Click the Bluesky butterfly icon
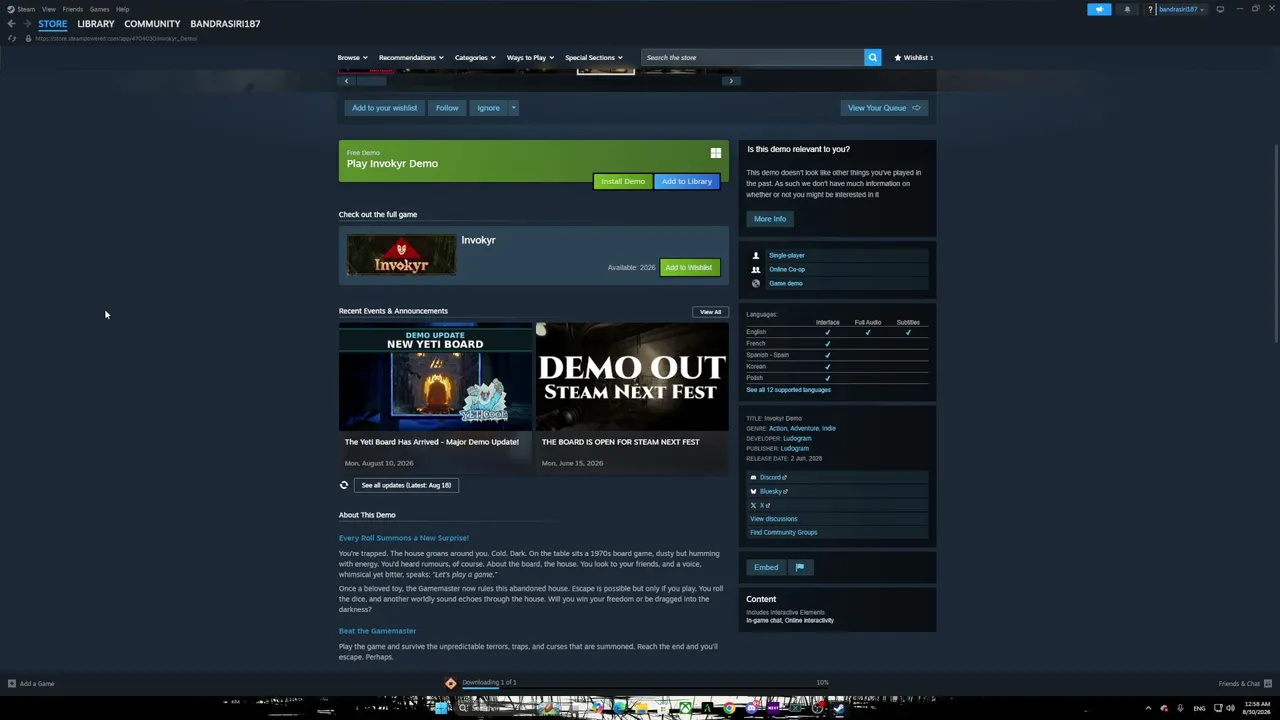The height and width of the screenshot is (720, 1280). click(x=753, y=492)
